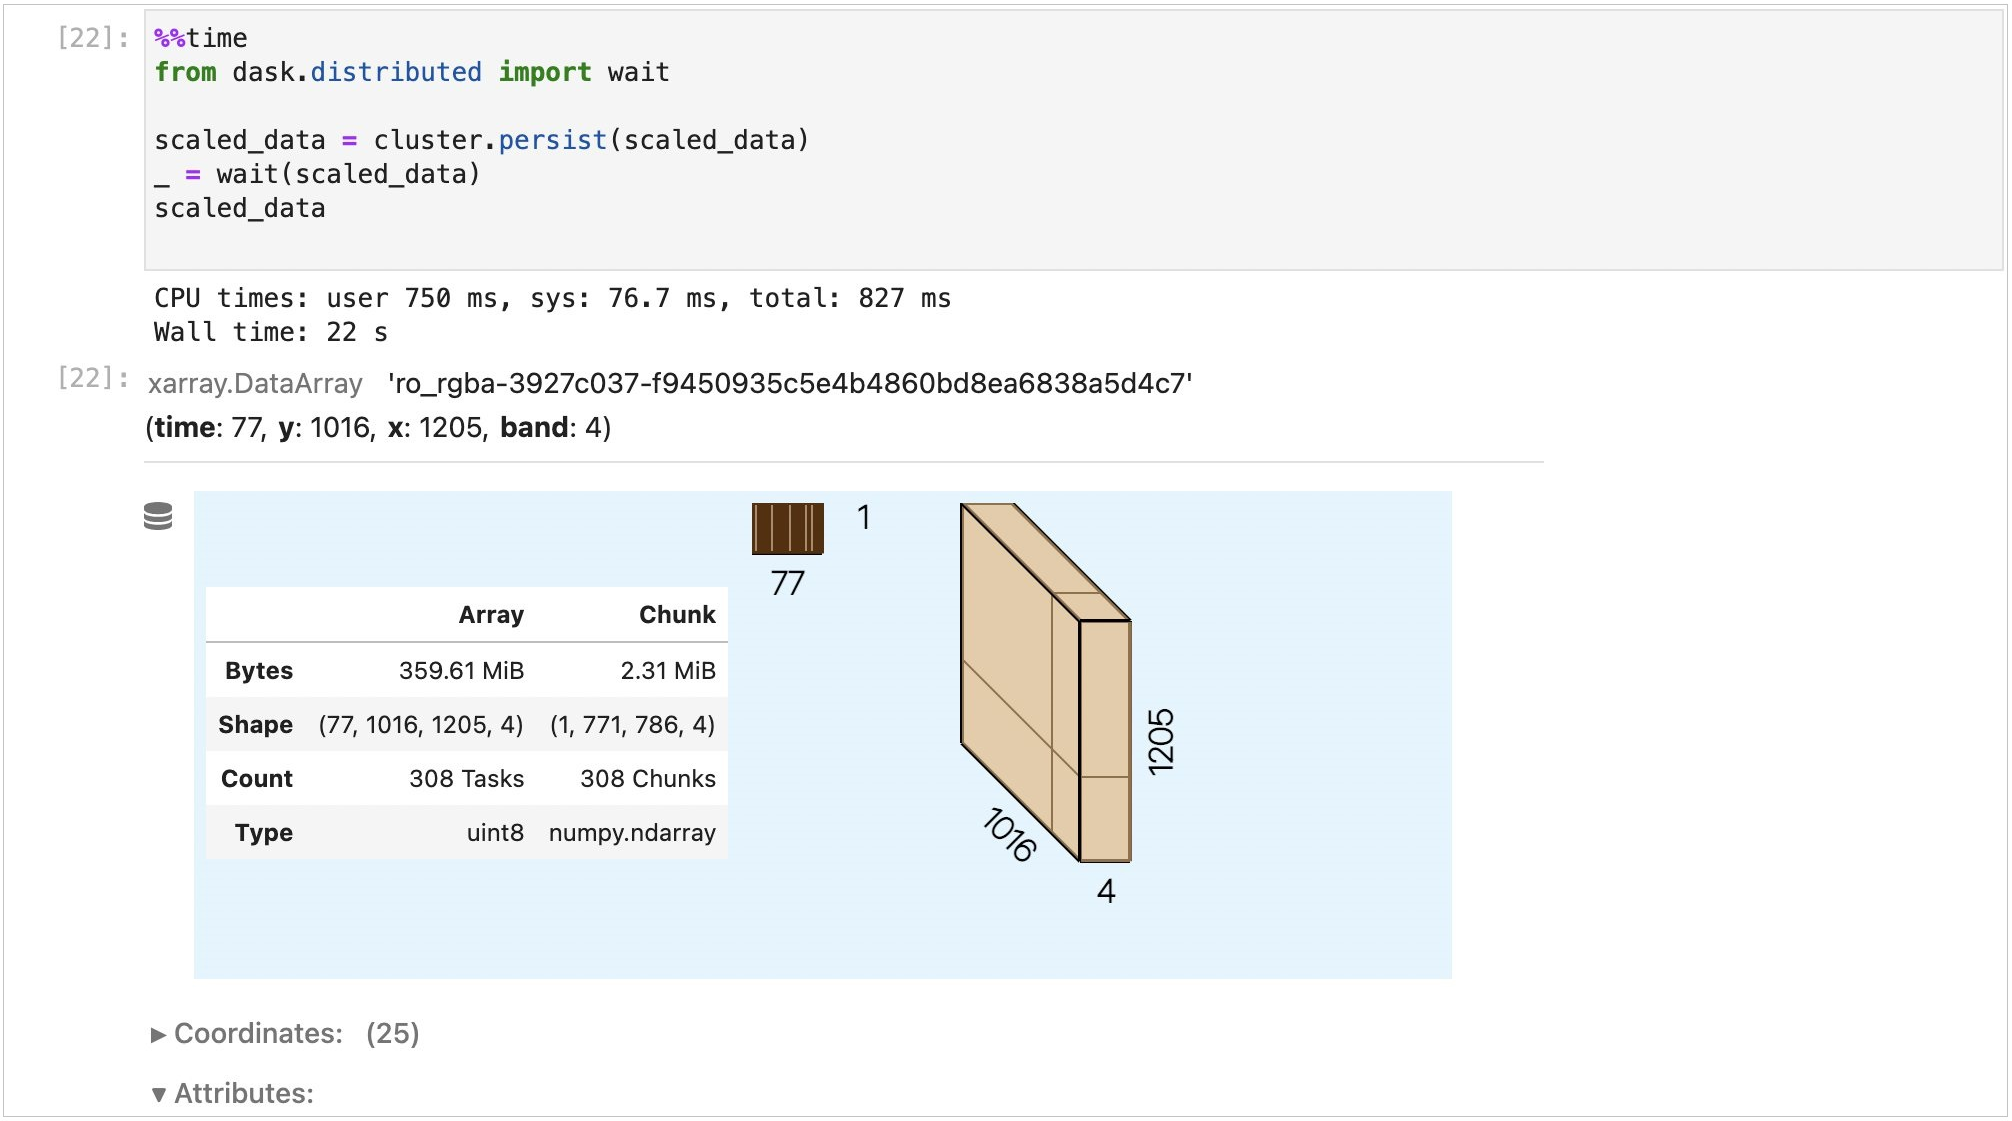Click the Wall time output text
This screenshot has height=1121, width=2012.
pyautogui.click(x=270, y=332)
